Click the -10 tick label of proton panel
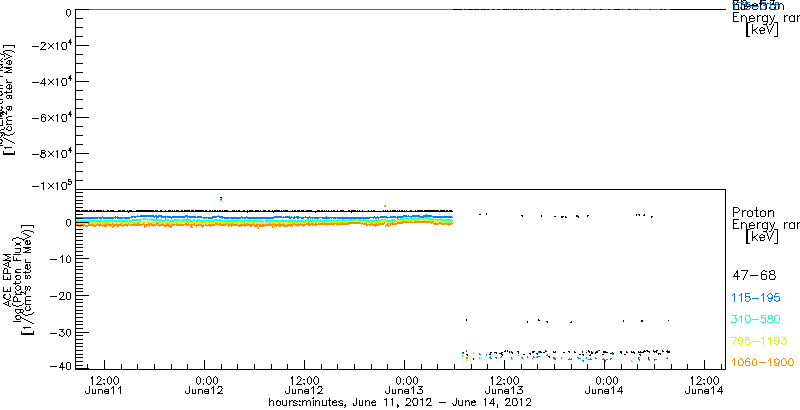The image size is (800, 410). [59, 259]
